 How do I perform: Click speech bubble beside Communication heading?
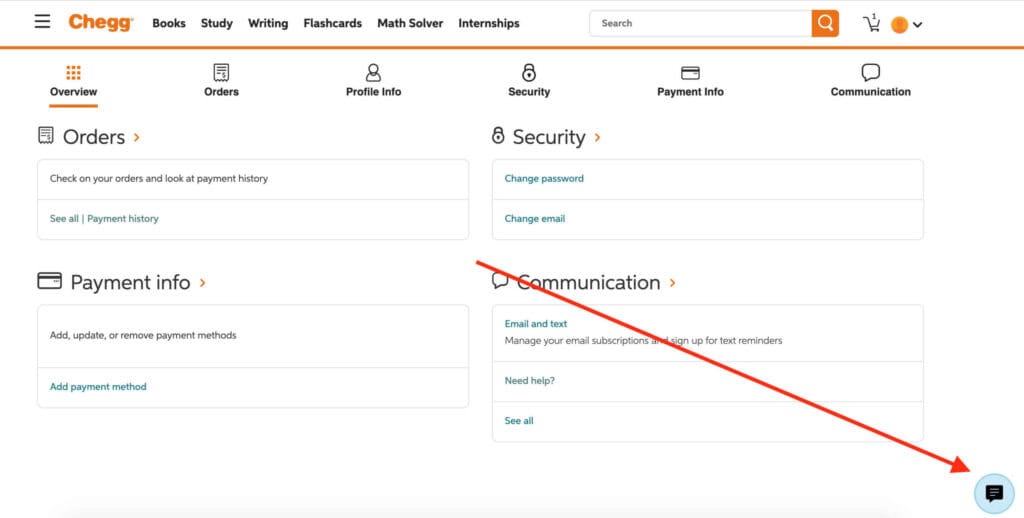pos(500,281)
